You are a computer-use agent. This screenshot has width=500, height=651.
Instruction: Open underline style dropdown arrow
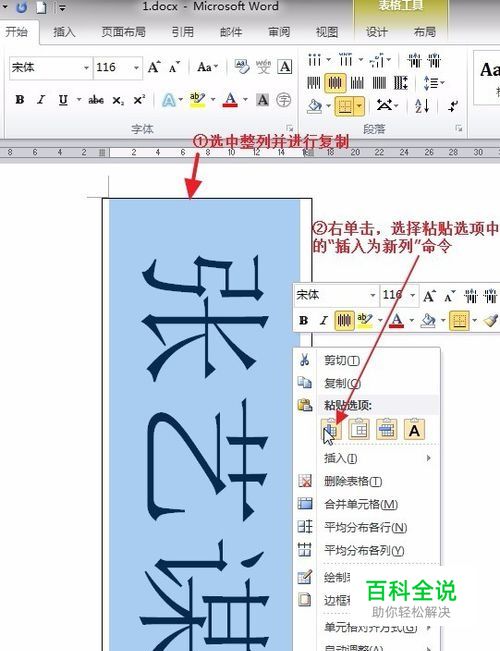pos(78,100)
